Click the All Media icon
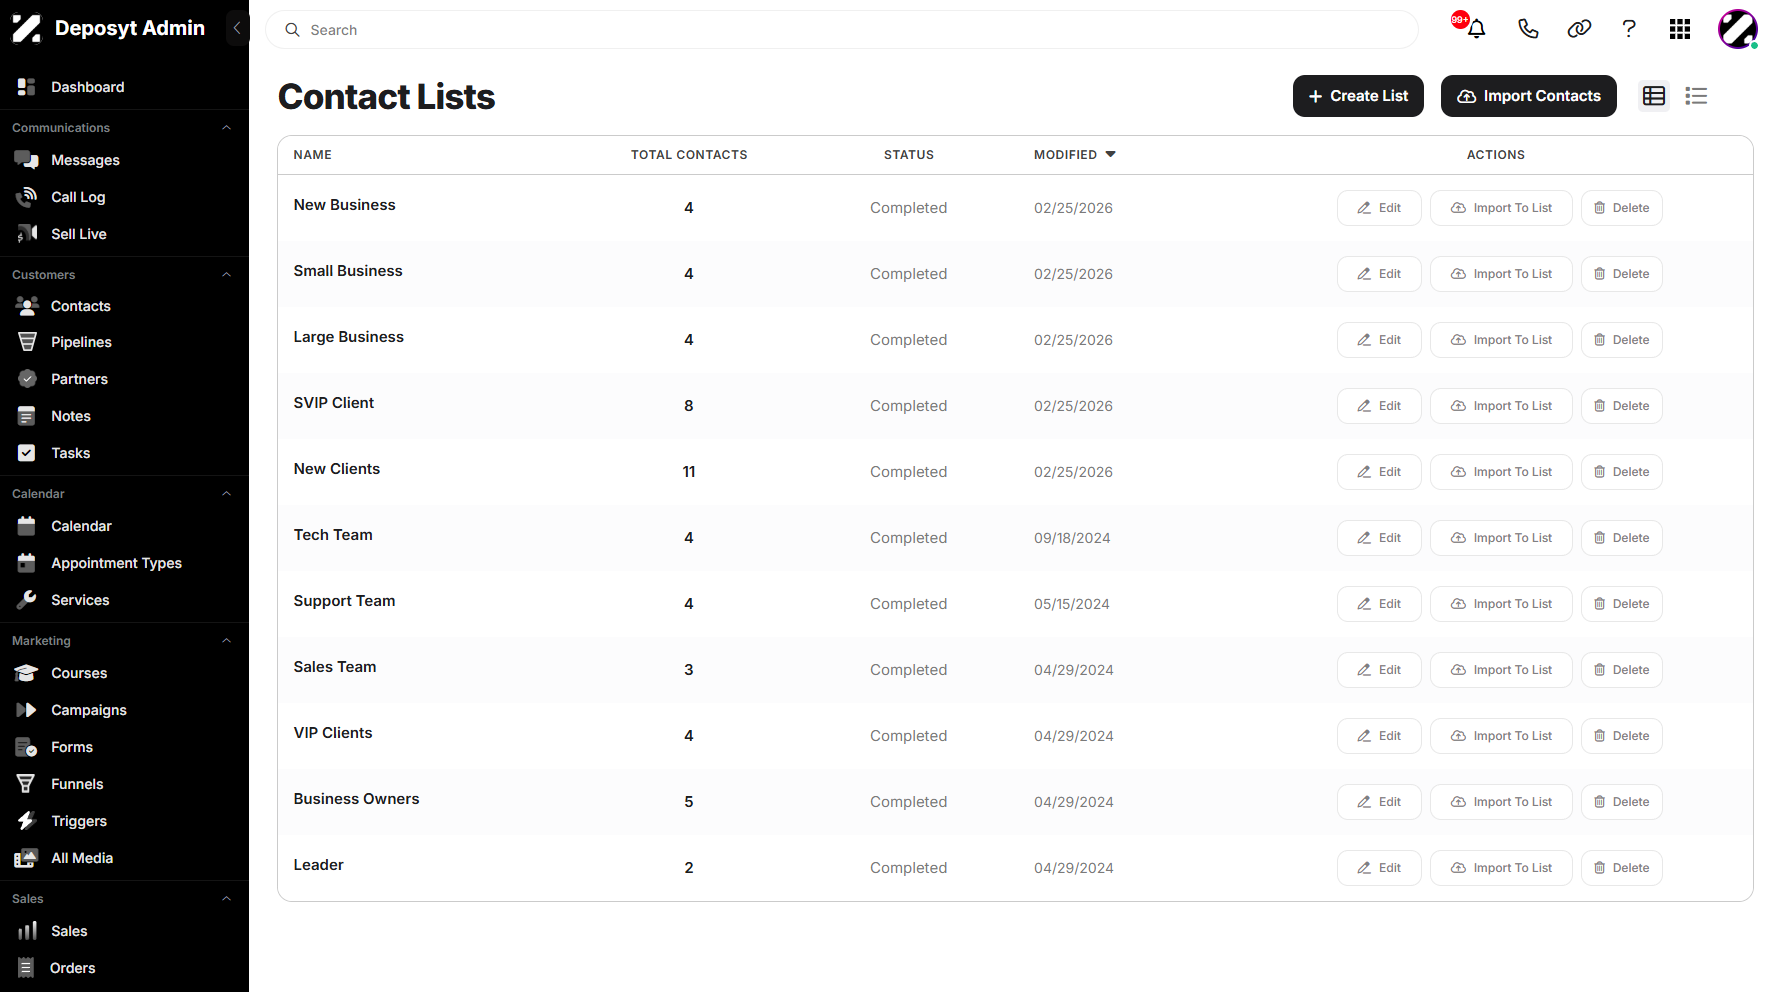This screenshot has height=992, width=1782. coord(27,858)
